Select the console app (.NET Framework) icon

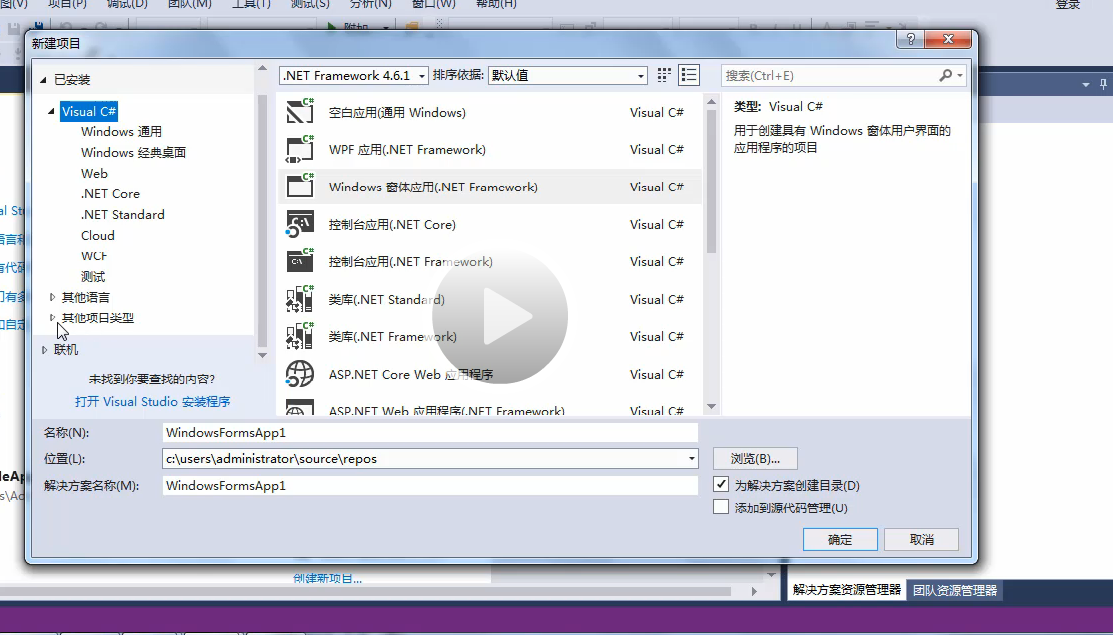pos(300,261)
